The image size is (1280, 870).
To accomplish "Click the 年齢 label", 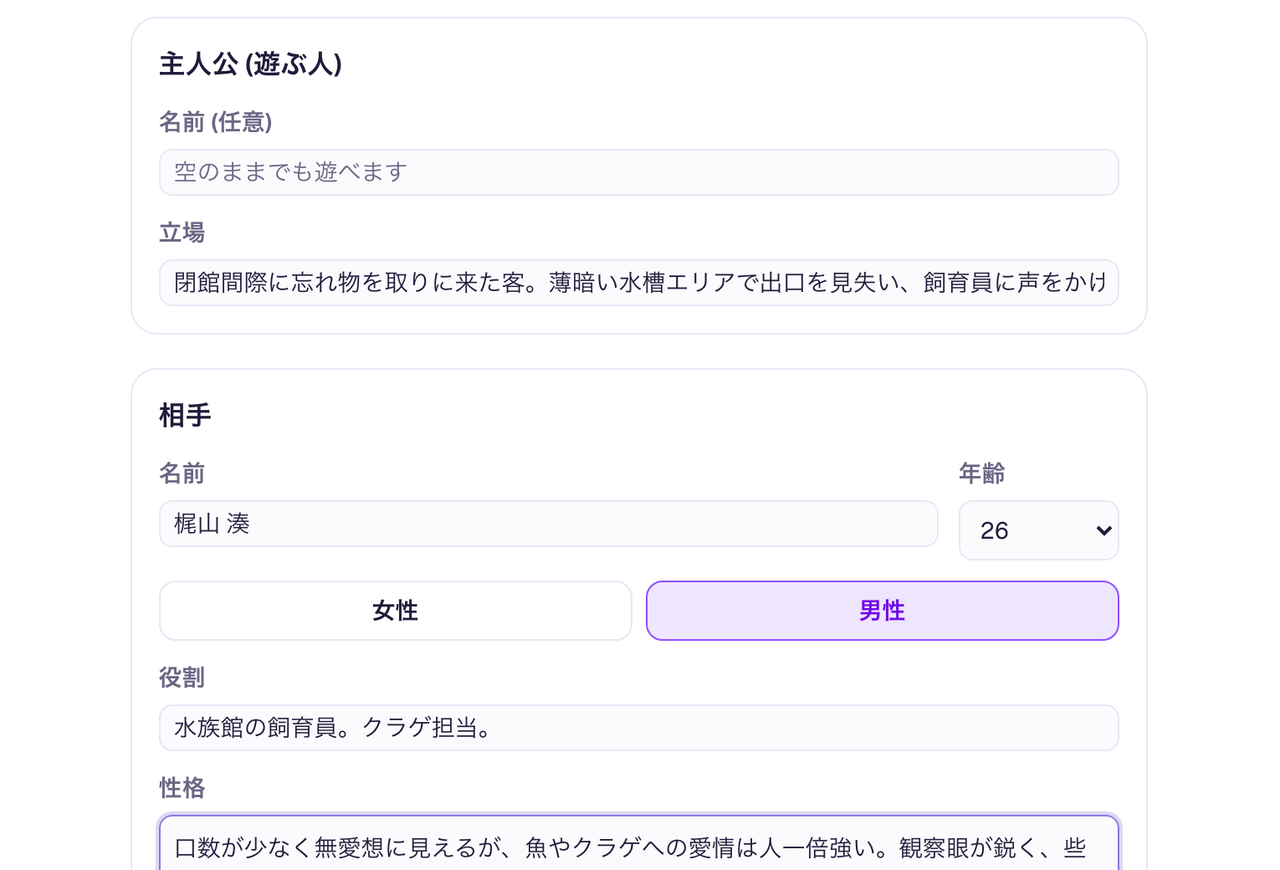I will tap(982, 474).
